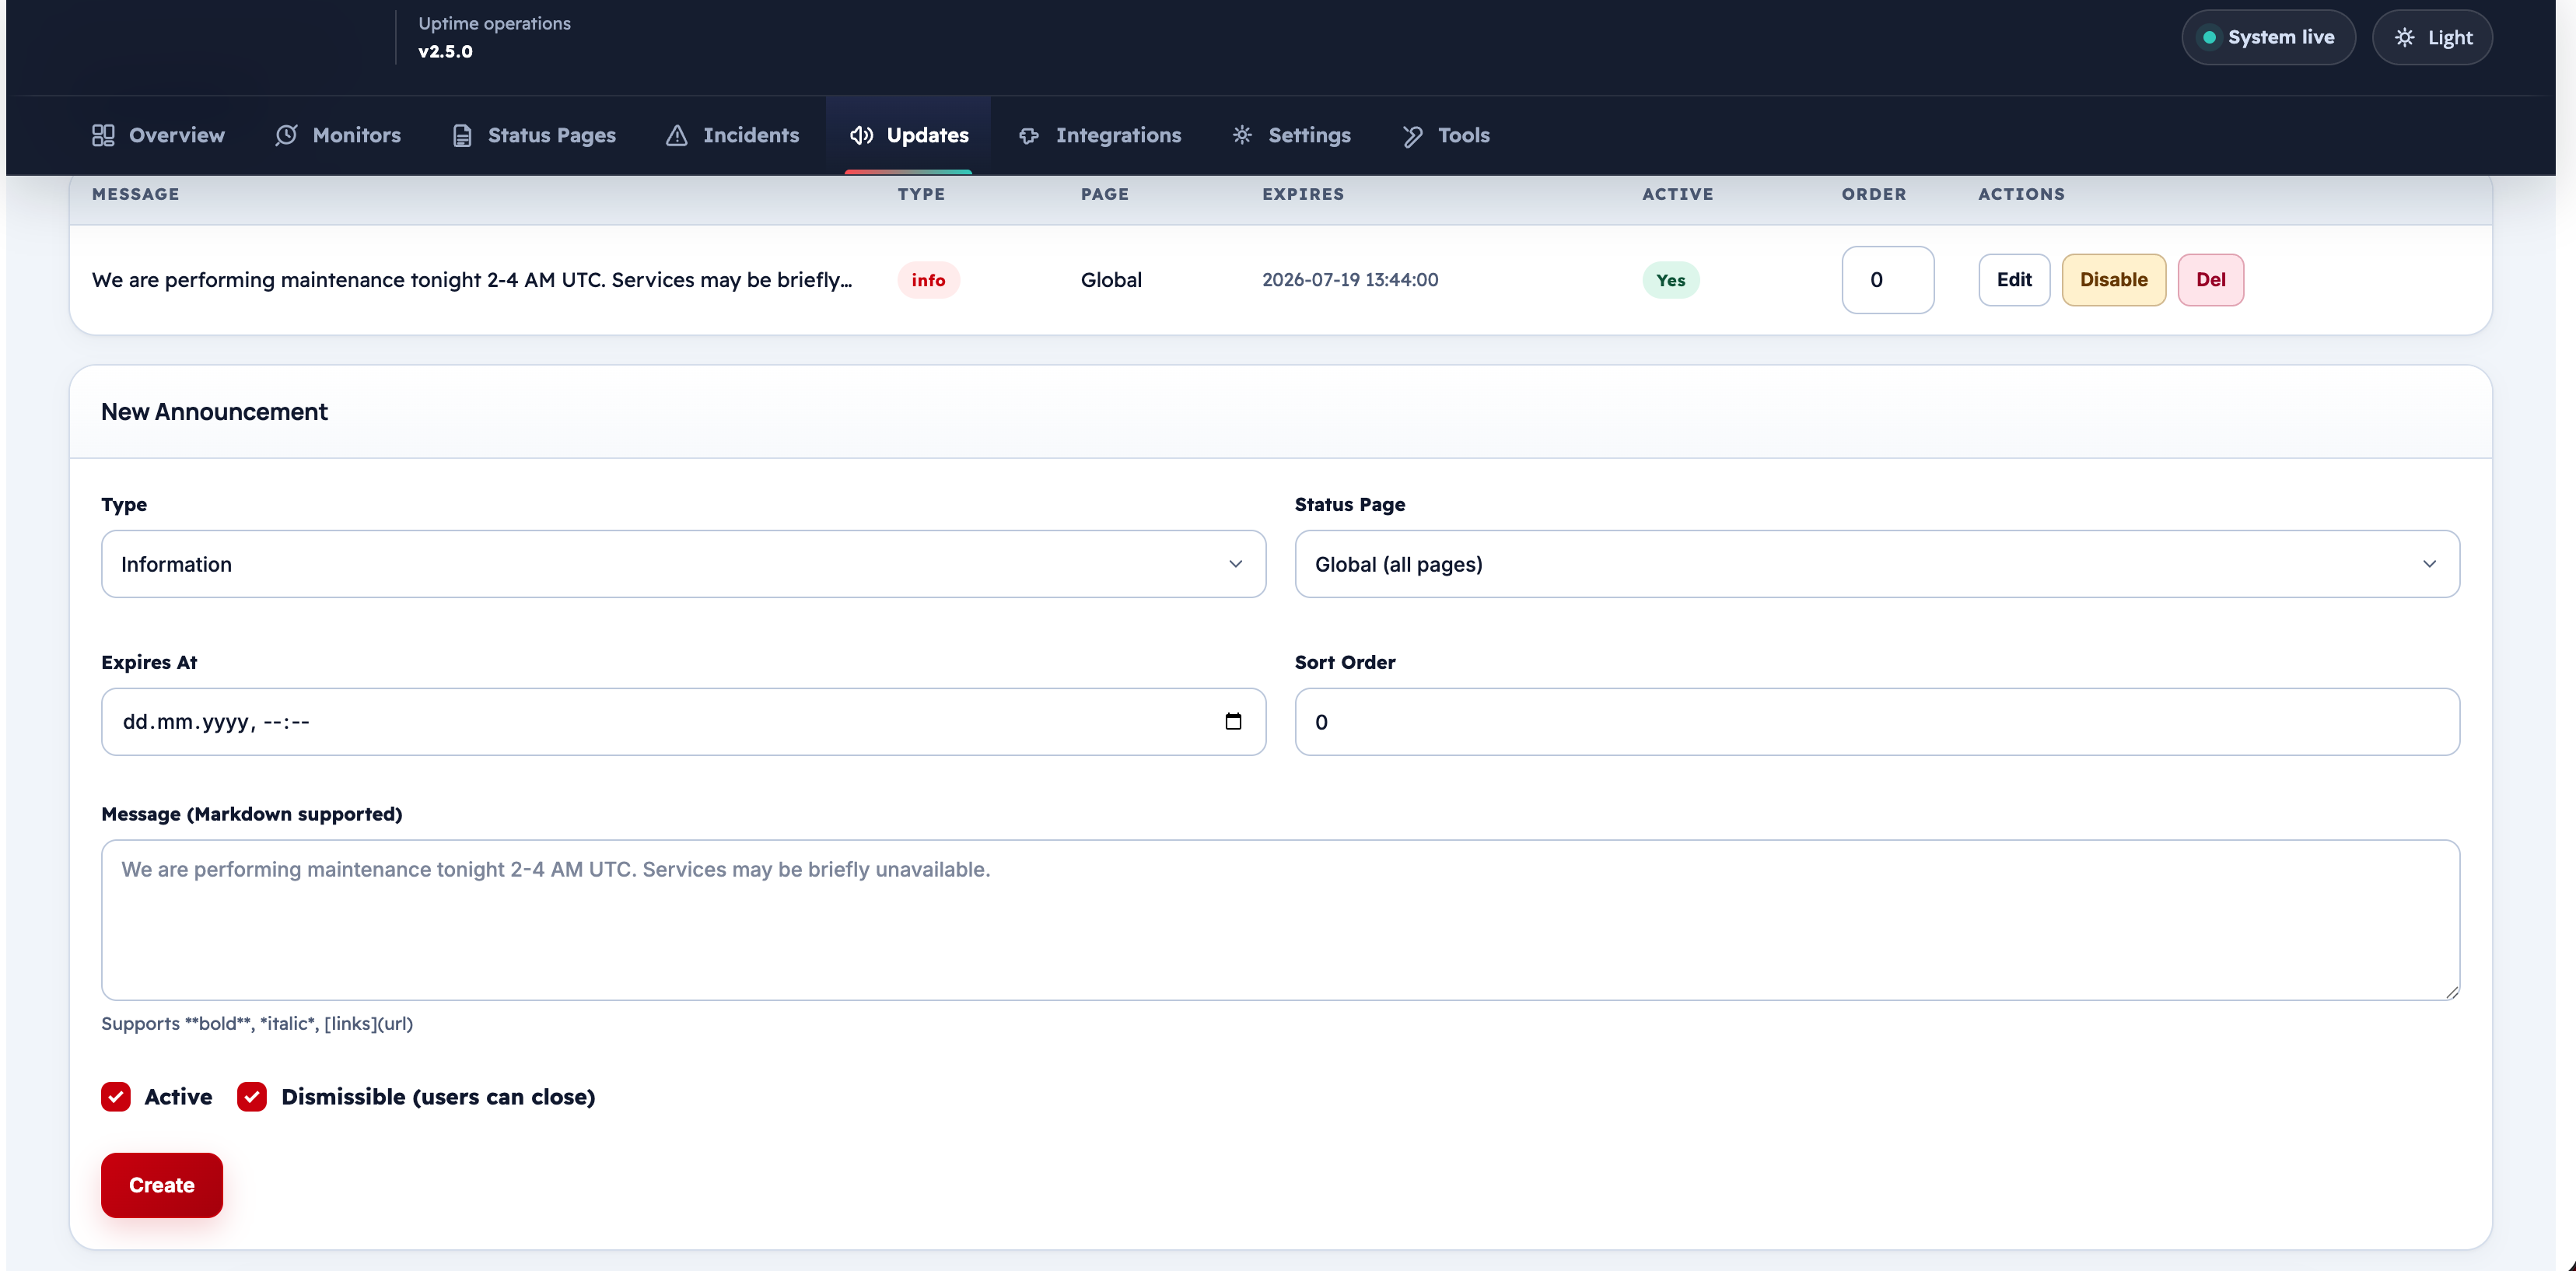Image resolution: width=2576 pixels, height=1271 pixels.
Task: Select the Updates tab
Action: (908, 135)
